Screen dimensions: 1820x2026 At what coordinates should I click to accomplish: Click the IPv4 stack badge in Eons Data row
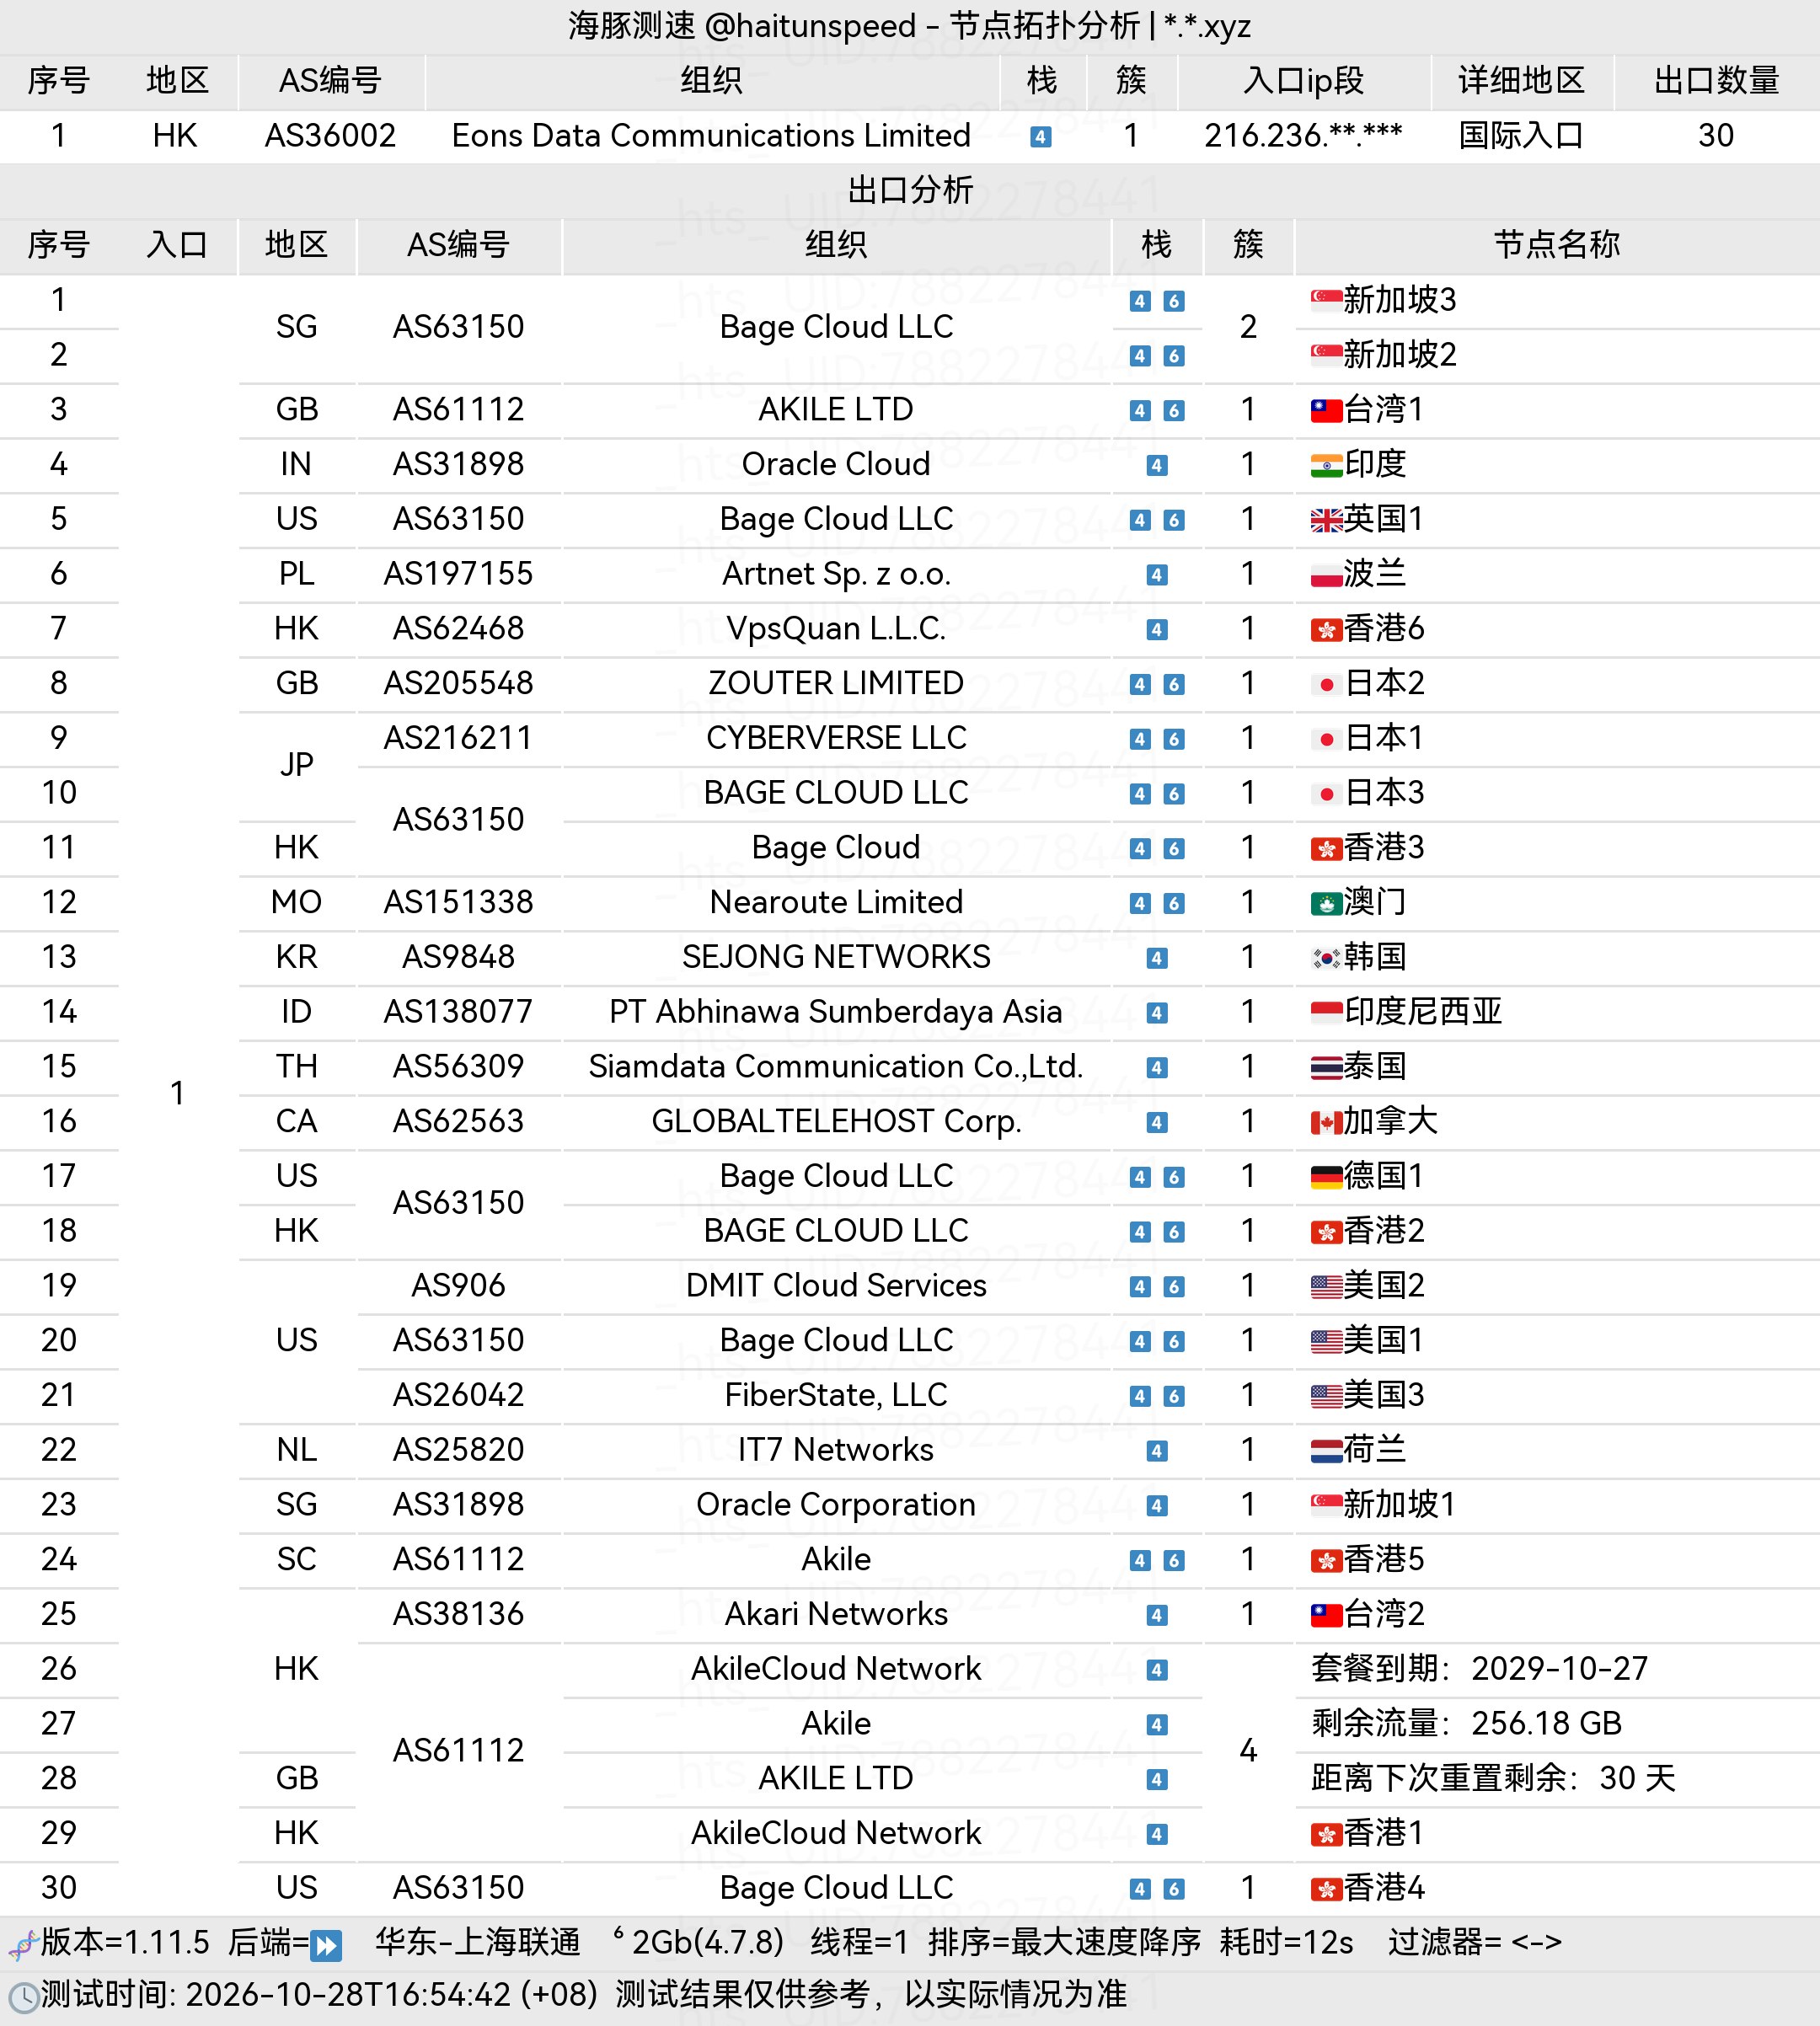(x=1041, y=137)
